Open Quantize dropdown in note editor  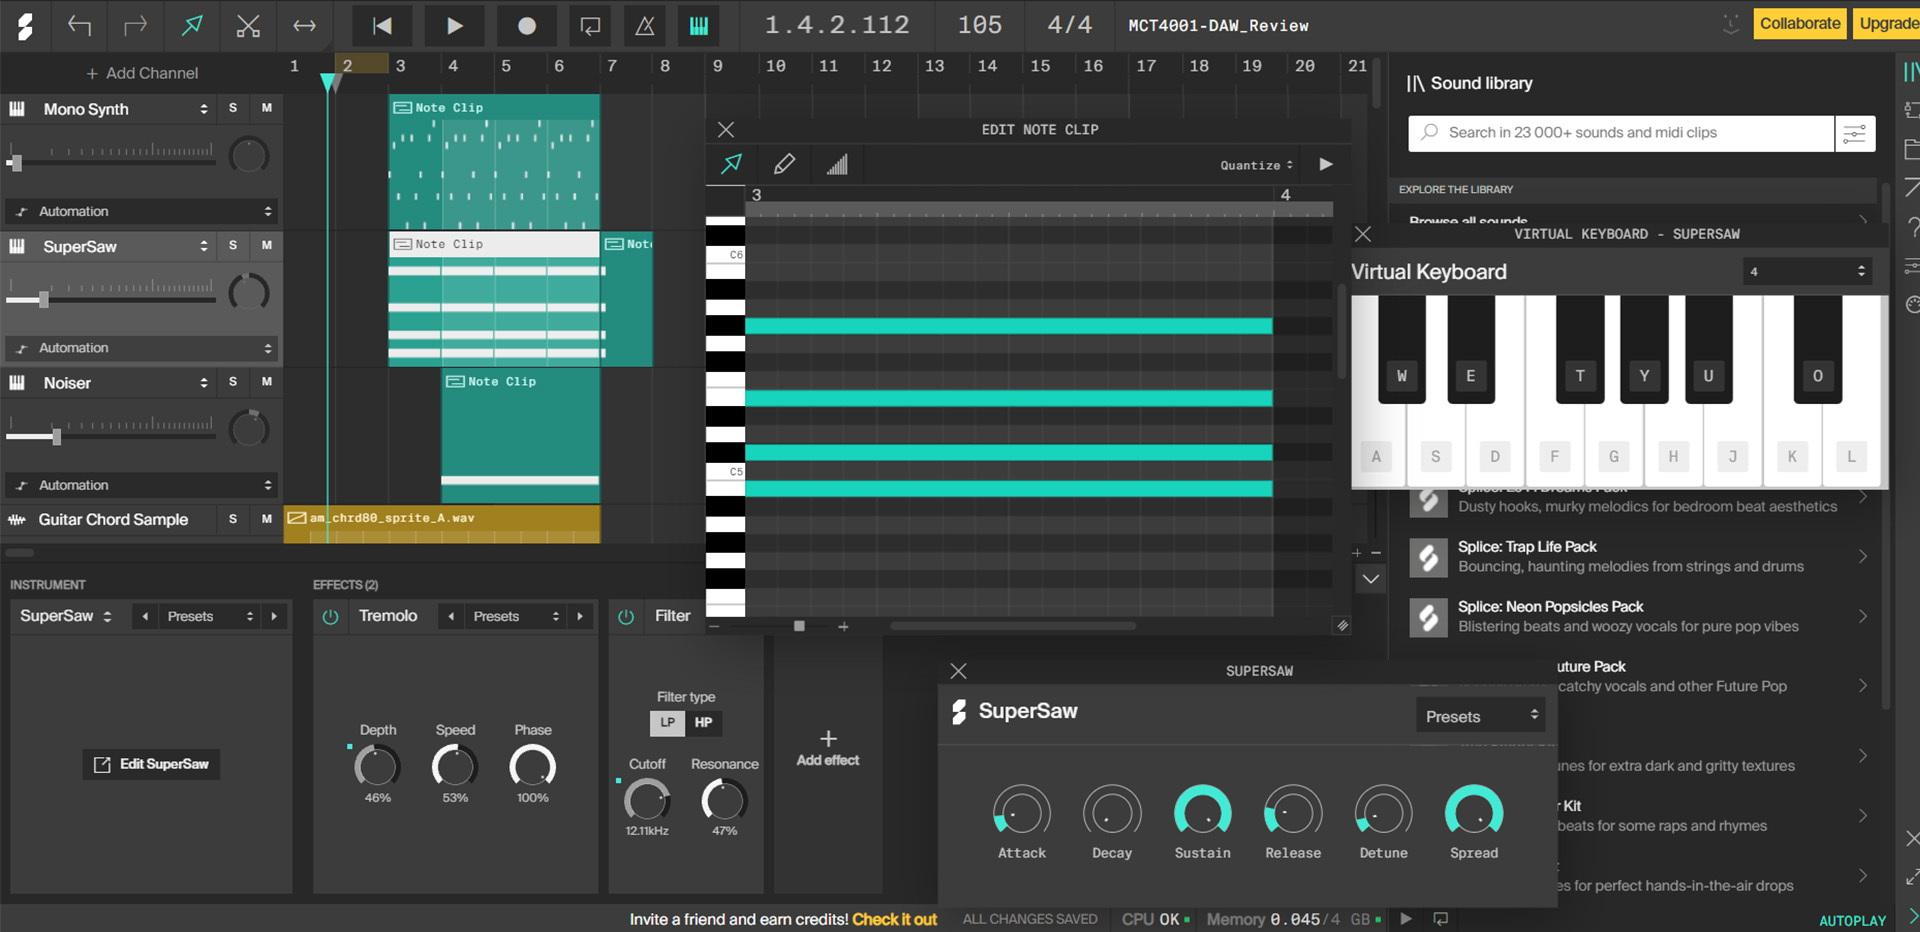coord(1257,165)
